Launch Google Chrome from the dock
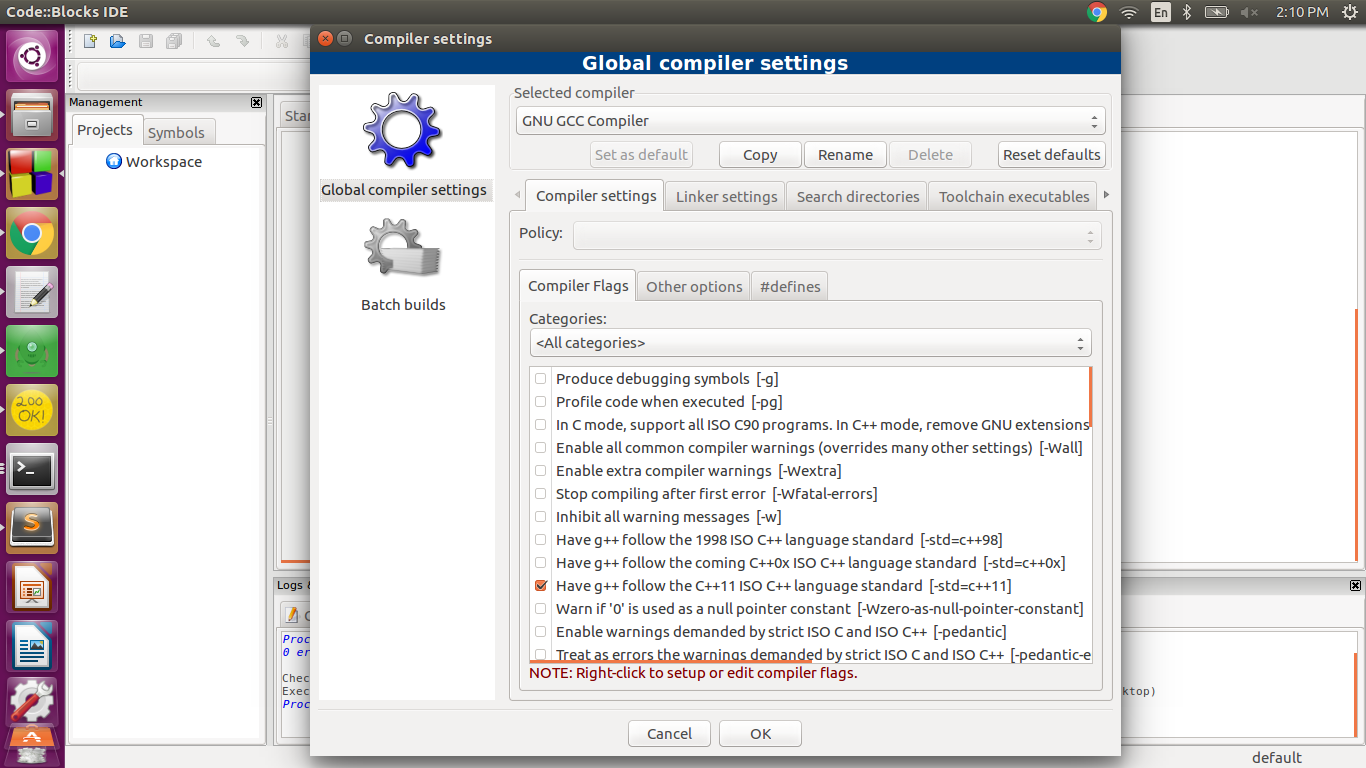Viewport: 1366px width, 768px height. click(32, 234)
